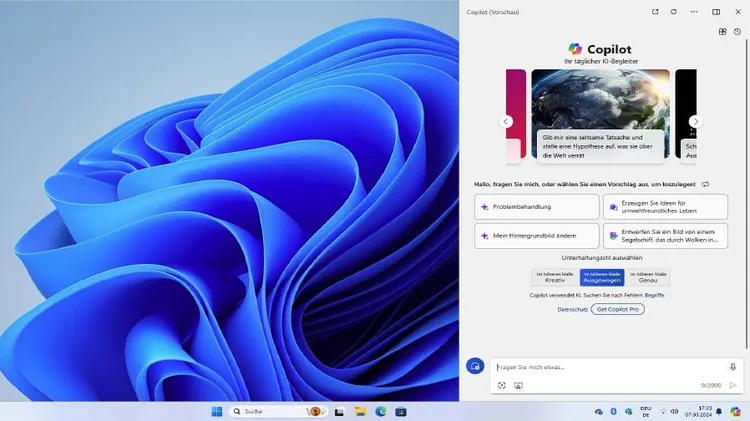Open the volume speaker tray icon

[674, 411]
